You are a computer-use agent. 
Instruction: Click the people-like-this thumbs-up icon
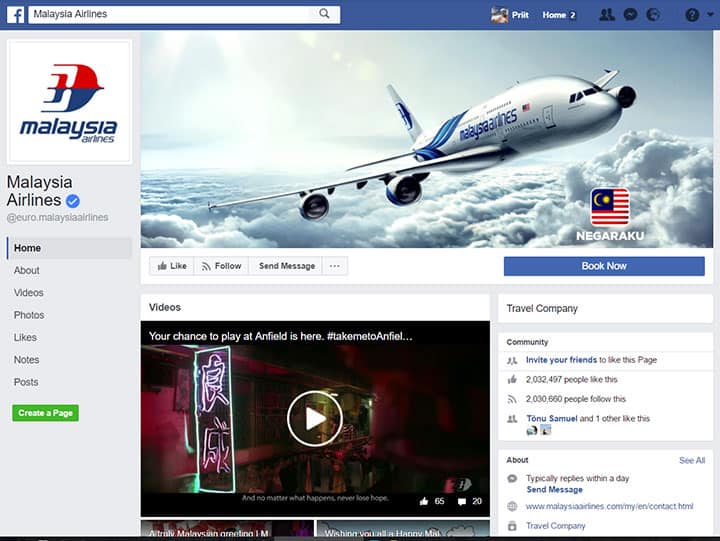click(x=512, y=379)
